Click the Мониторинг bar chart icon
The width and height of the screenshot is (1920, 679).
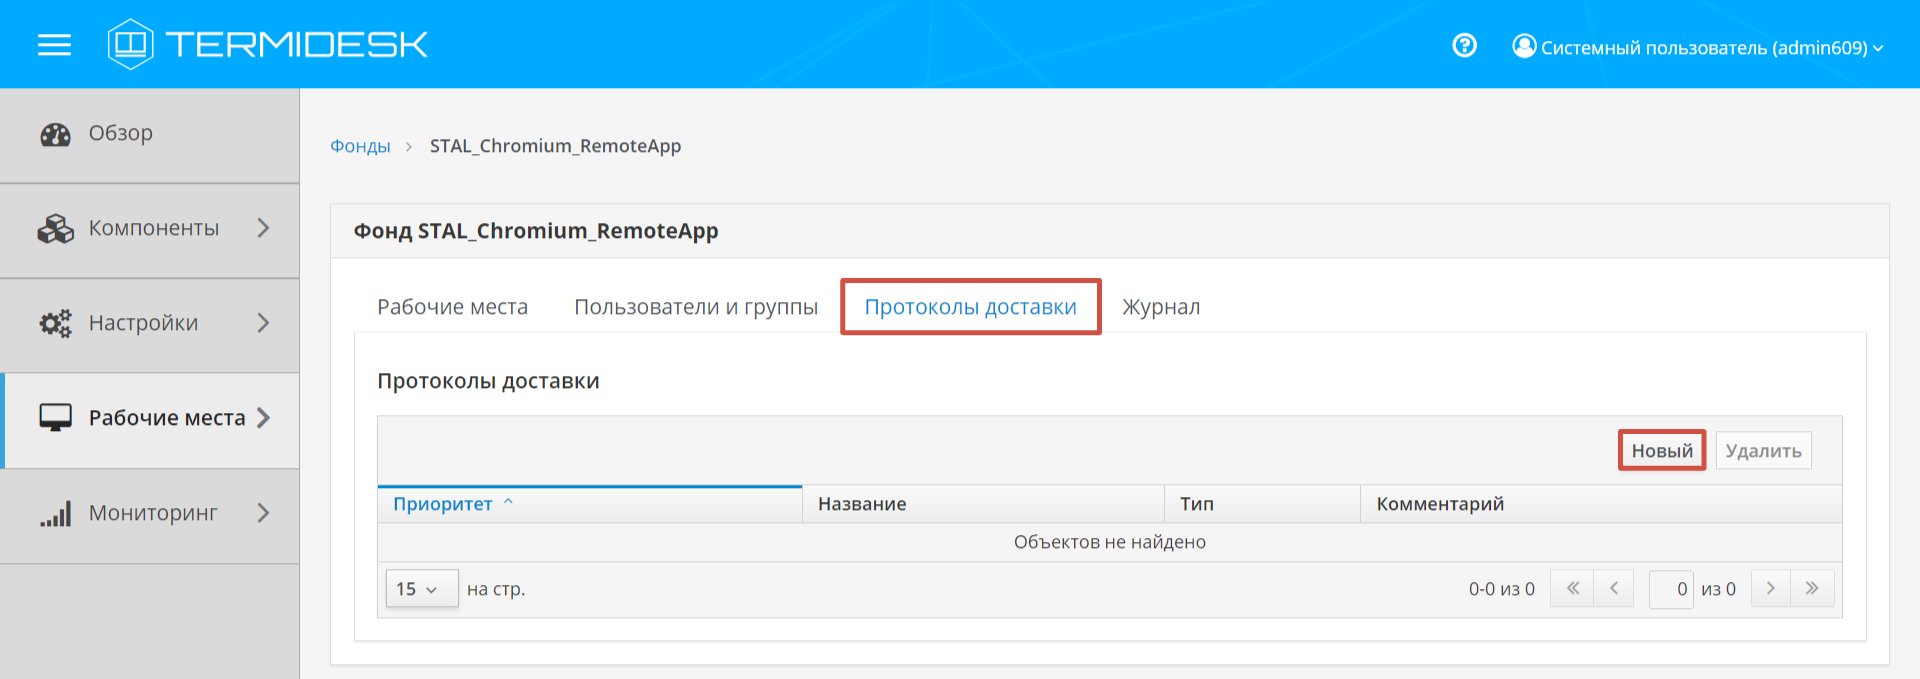coord(55,514)
